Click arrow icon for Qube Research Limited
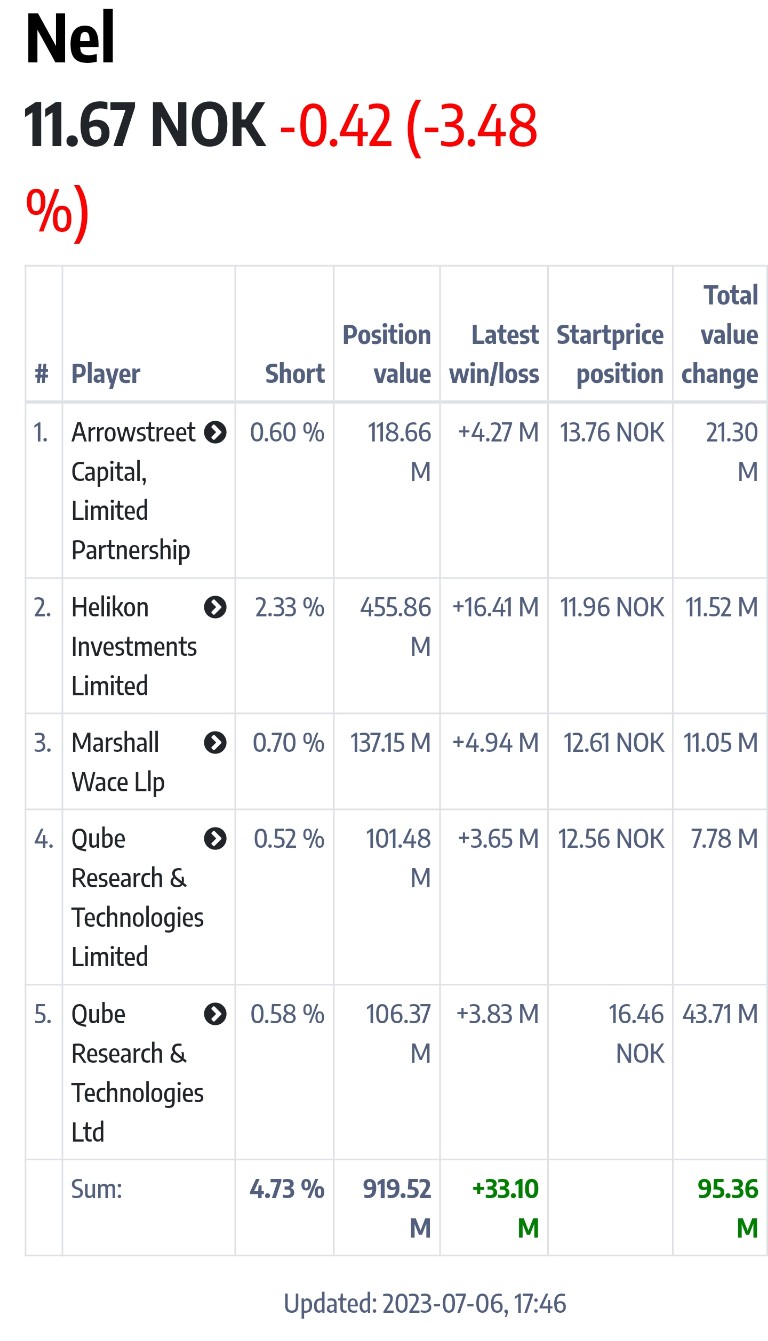Viewport: 768px width, 1341px height. click(215, 839)
